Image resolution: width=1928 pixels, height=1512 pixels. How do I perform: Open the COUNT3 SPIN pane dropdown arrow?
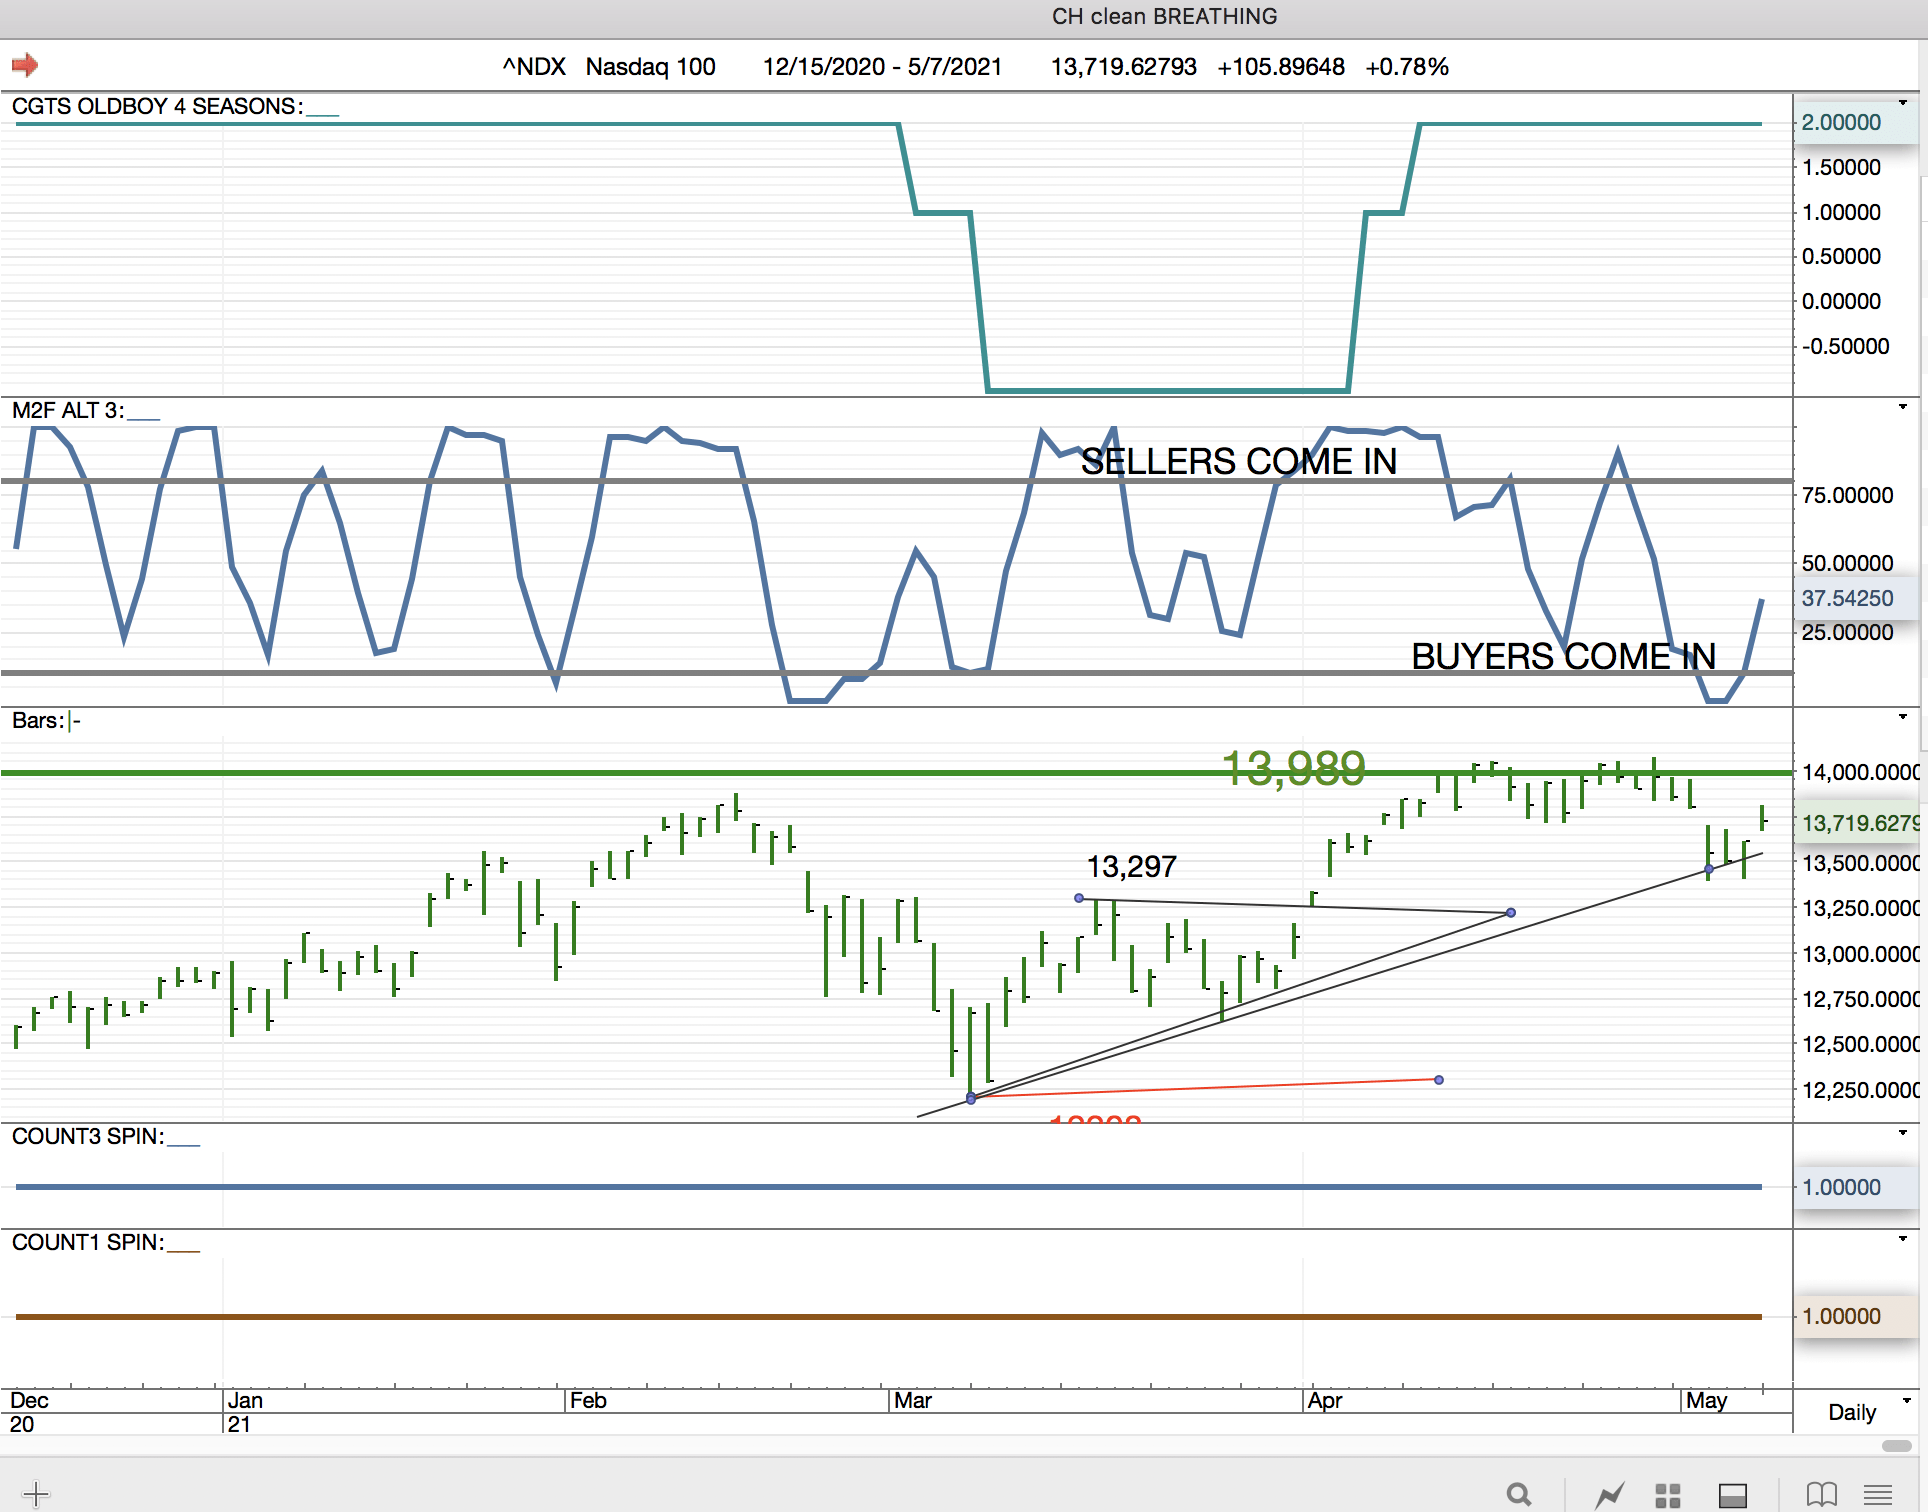click(x=1902, y=1133)
